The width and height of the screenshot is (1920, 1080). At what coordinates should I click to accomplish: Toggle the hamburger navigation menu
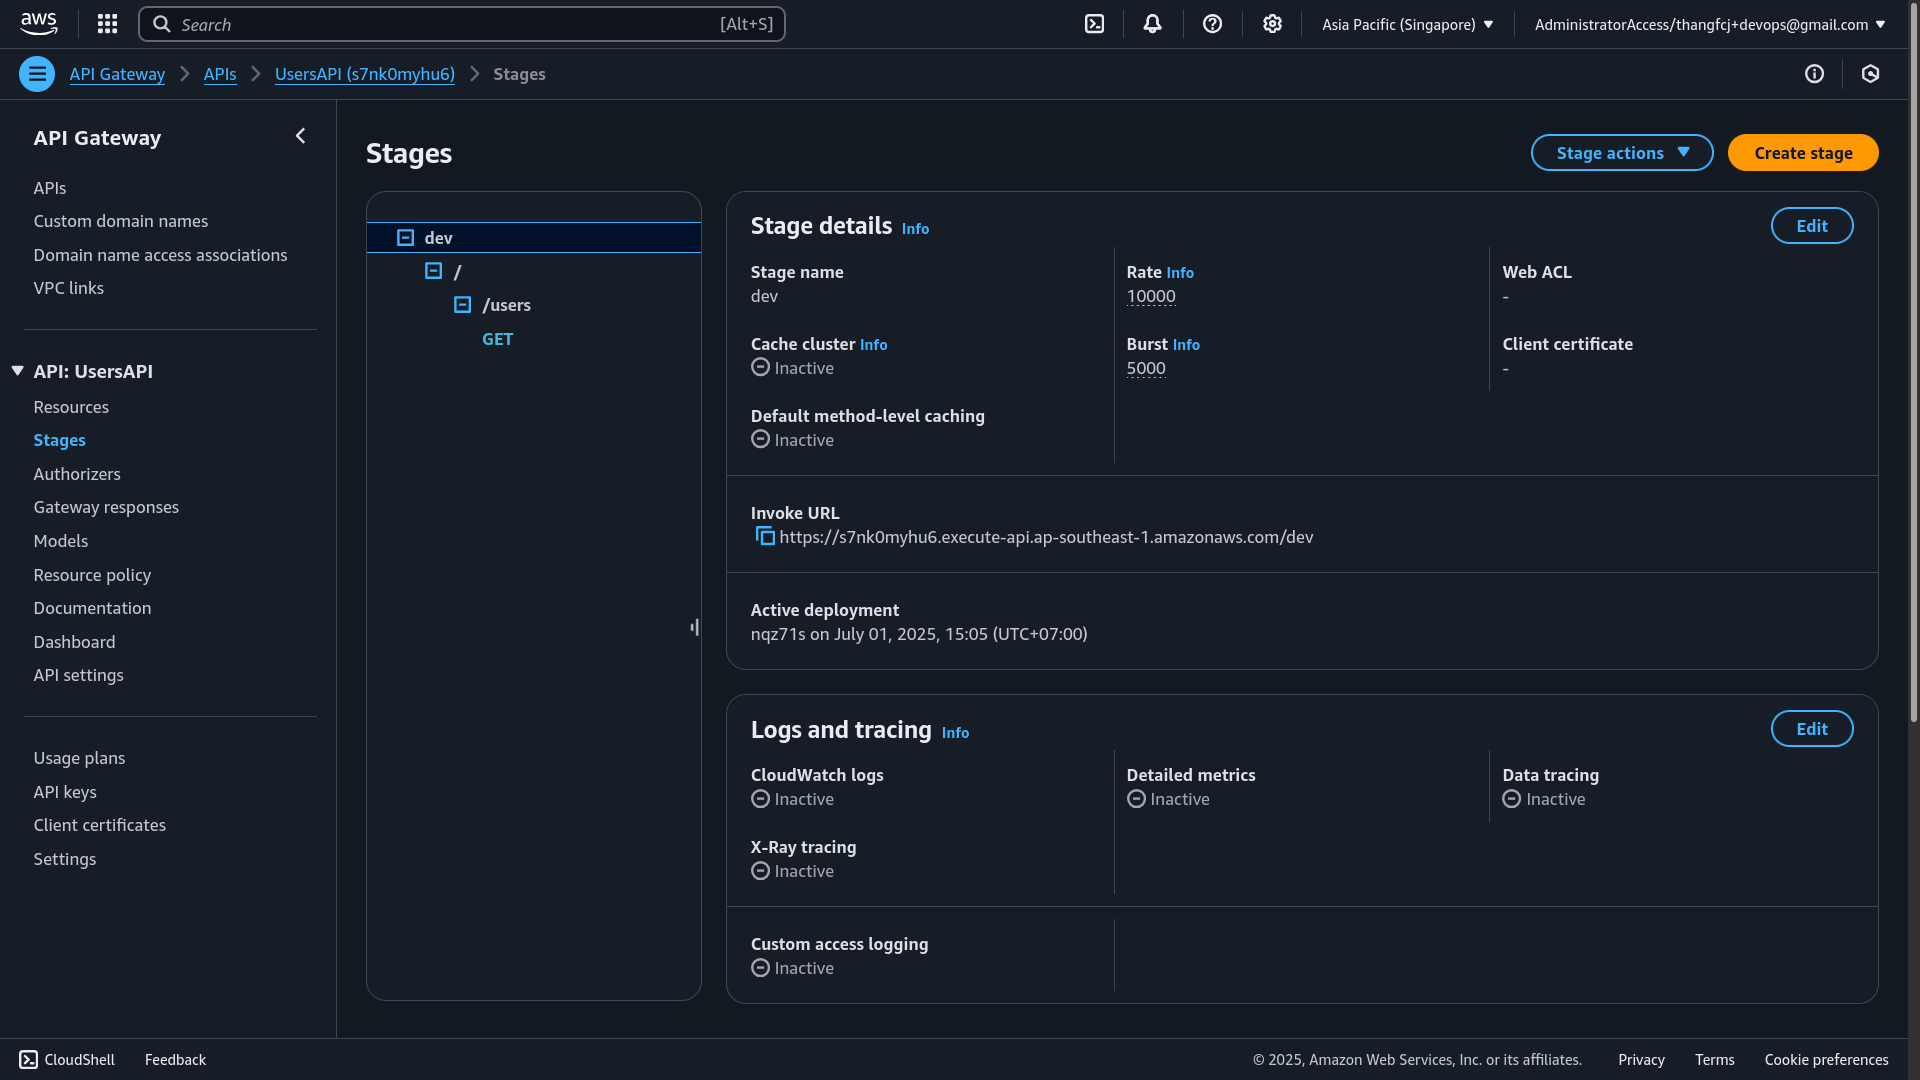tap(37, 74)
